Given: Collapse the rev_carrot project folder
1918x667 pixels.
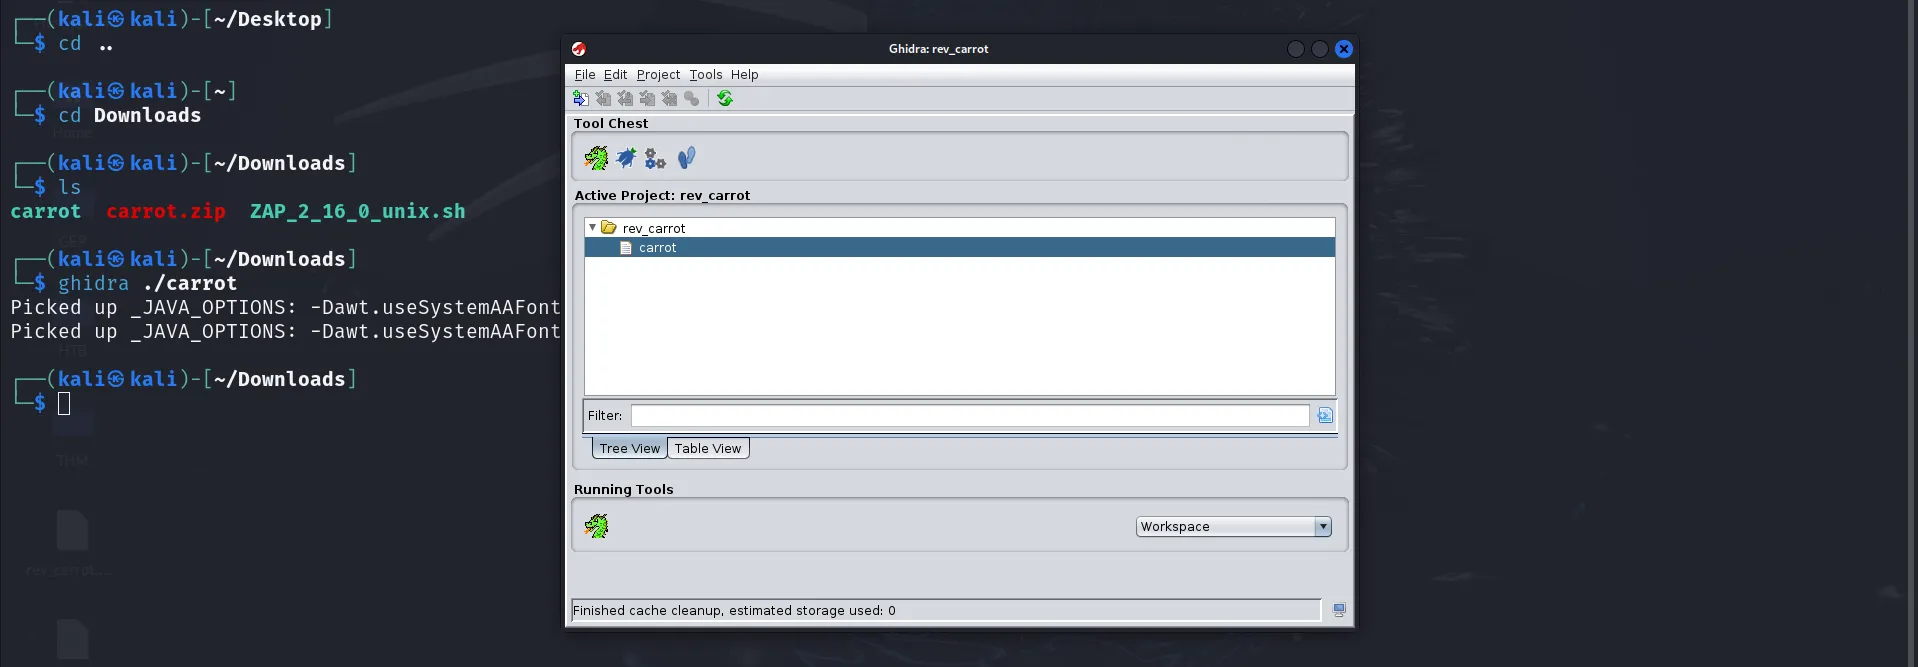Looking at the screenshot, I should (592, 228).
